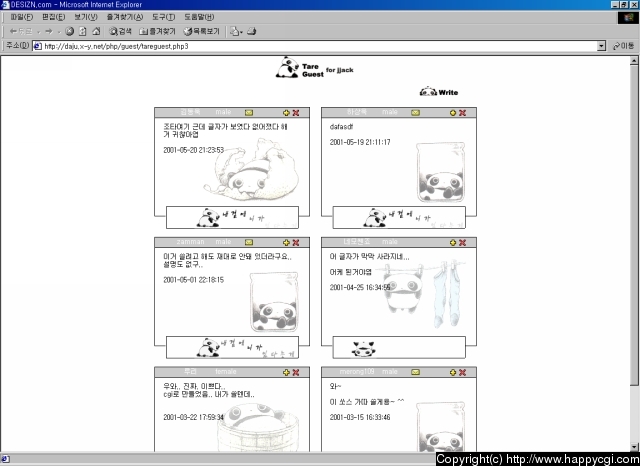Delete zamman's entry with red X
Viewport: 640px width, 466px height.
tap(296, 242)
